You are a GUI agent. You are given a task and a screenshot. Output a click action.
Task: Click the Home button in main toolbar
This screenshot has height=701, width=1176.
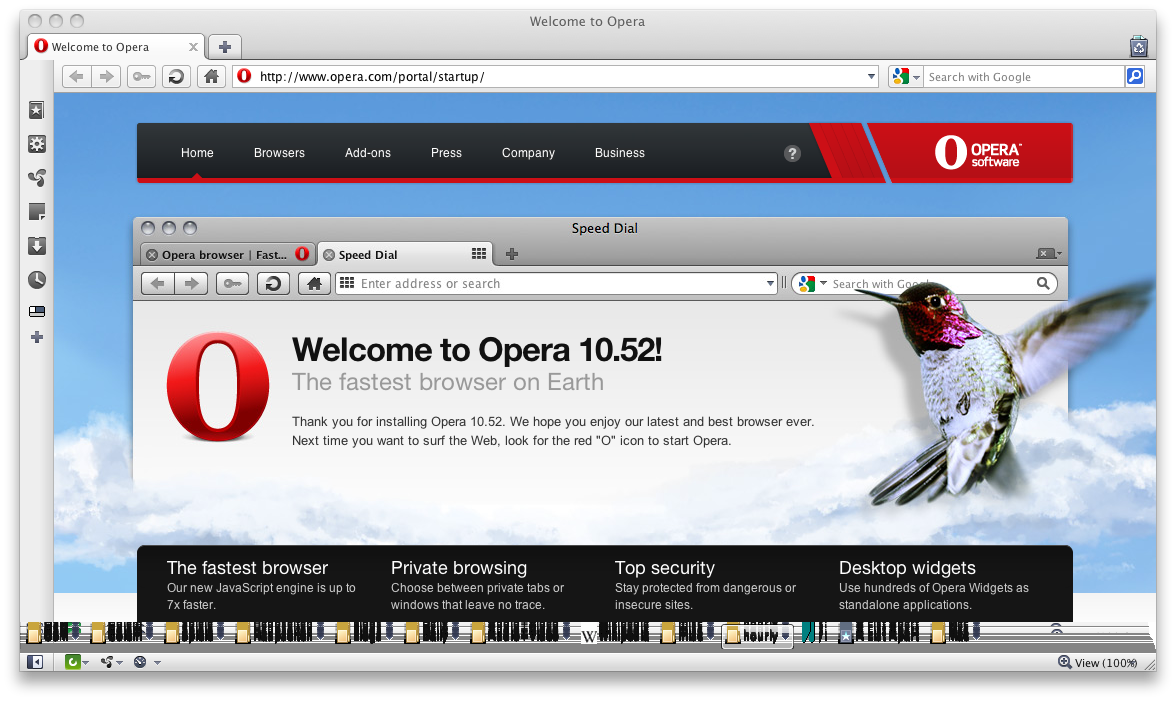click(x=210, y=77)
